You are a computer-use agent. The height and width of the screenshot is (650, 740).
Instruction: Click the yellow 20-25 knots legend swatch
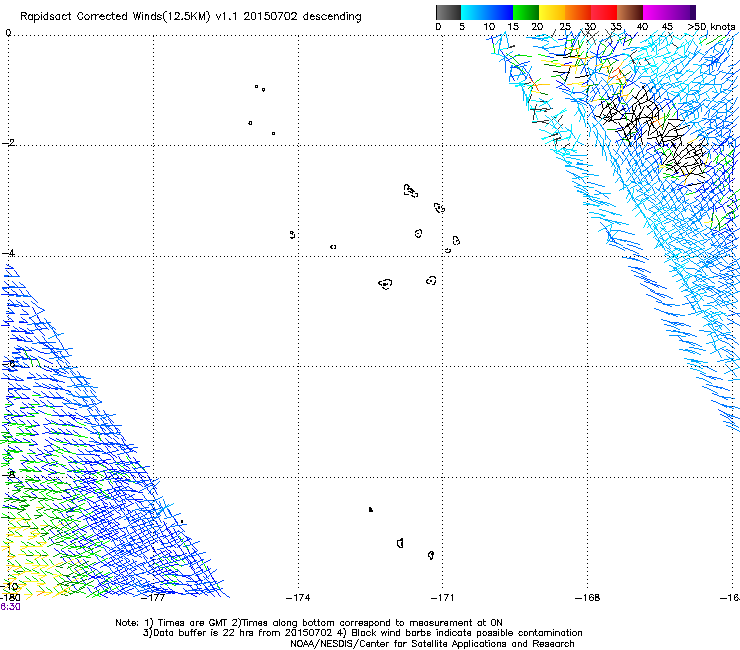click(552, 12)
